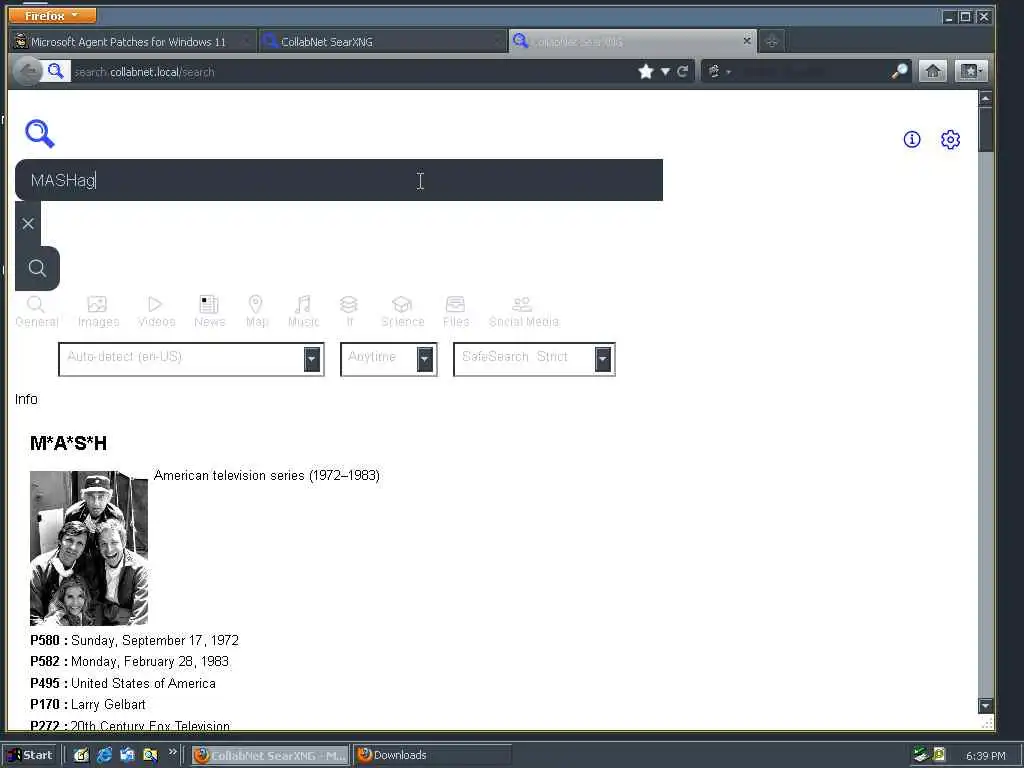This screenshot has width=1024, height=768.
Task: Open the info/about icon
Action: coord(912,139)
